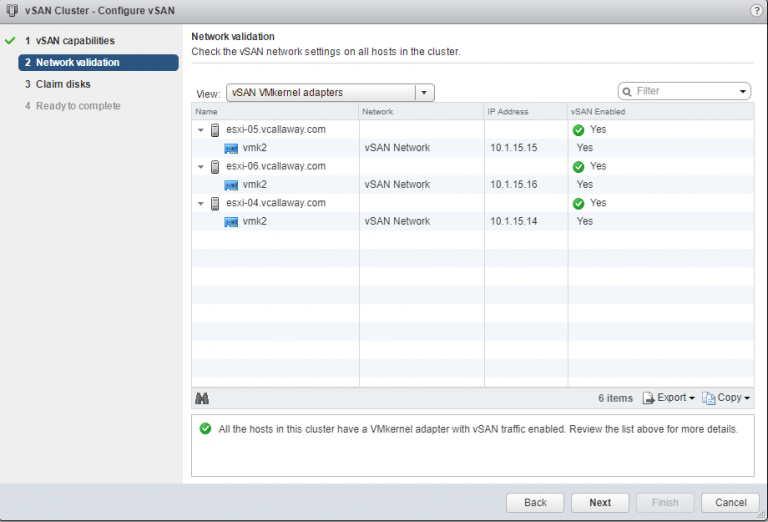This screenshot has height=522, width=768.
Task: Click inside the Filter text field
Action: tap(684, 91)
